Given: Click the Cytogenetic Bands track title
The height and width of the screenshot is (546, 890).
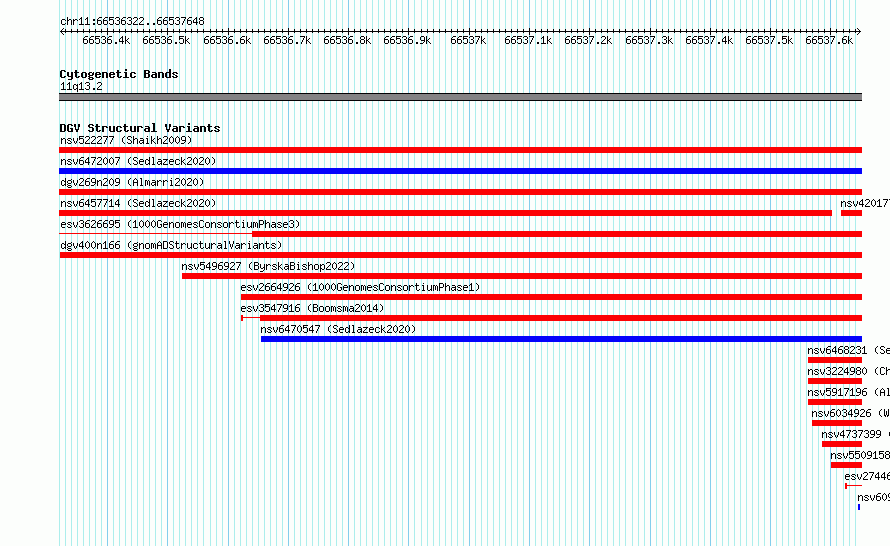Looking at the screenshot, I should pos(119,74).
